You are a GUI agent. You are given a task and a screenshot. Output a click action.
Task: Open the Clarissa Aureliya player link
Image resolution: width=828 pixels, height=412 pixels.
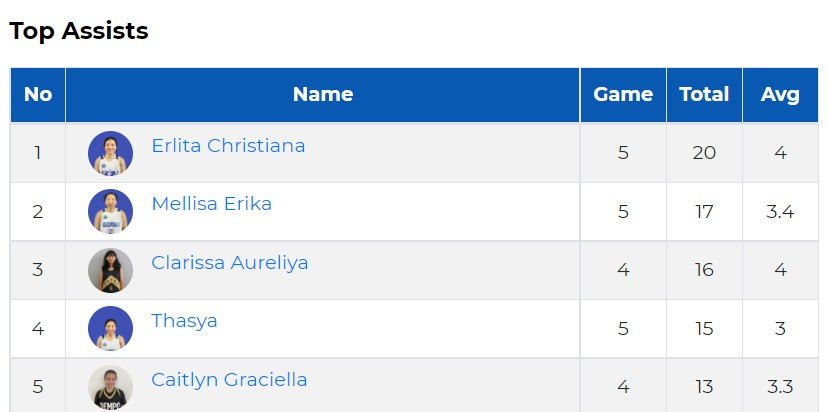pyautogui.click(x=230, y=263)
